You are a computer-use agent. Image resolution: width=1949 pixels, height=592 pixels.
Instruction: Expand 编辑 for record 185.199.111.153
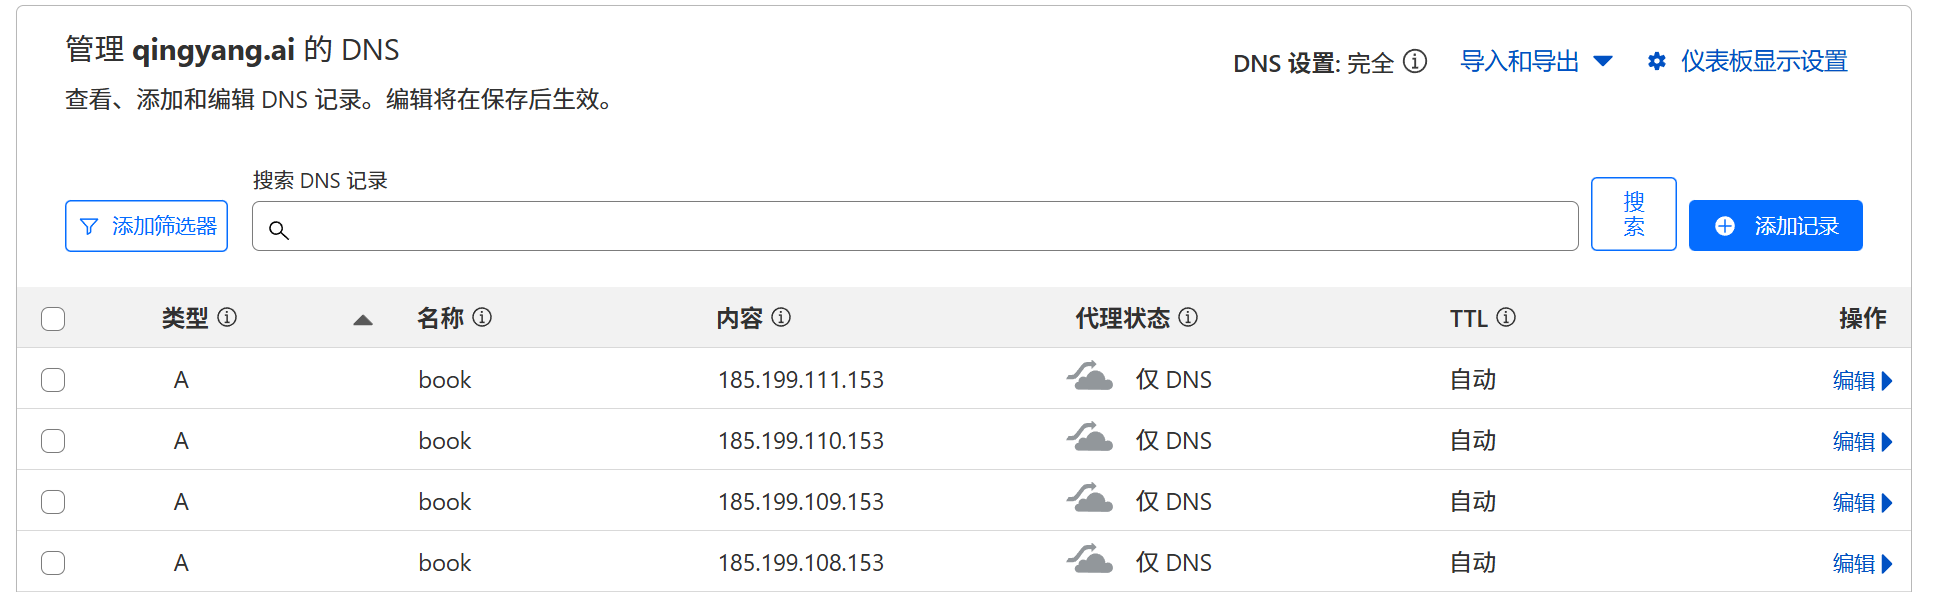point(1861,381)
